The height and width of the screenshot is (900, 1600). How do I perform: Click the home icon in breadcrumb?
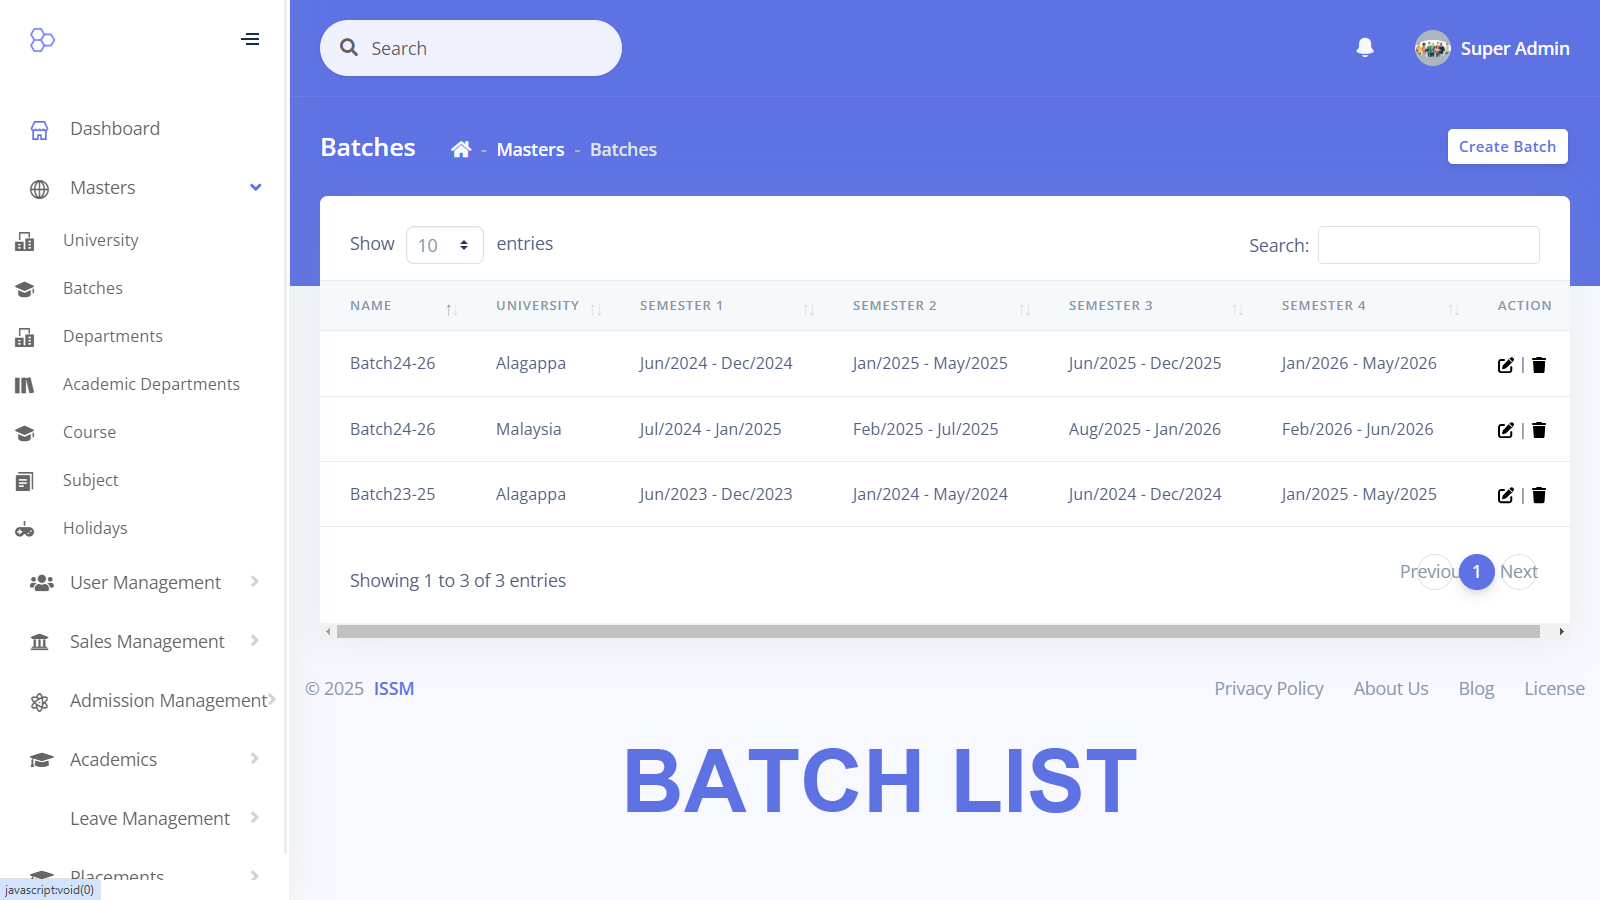pyautogui.click(x=461, y=149)
